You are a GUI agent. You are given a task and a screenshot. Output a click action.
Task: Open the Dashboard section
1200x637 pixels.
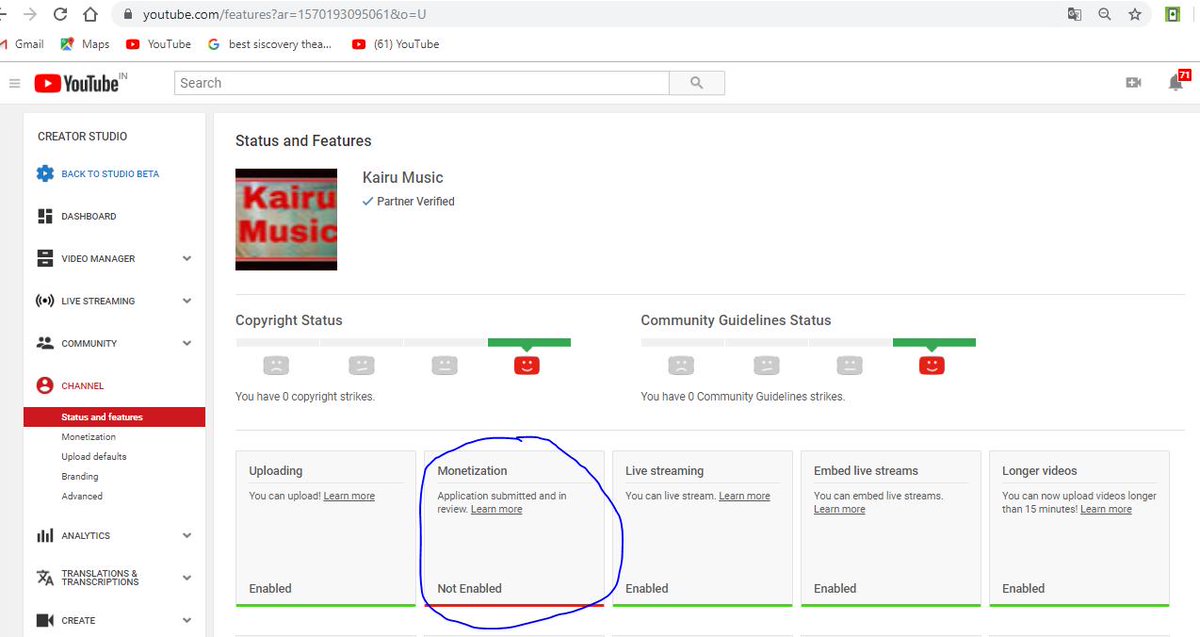point(89,216)
